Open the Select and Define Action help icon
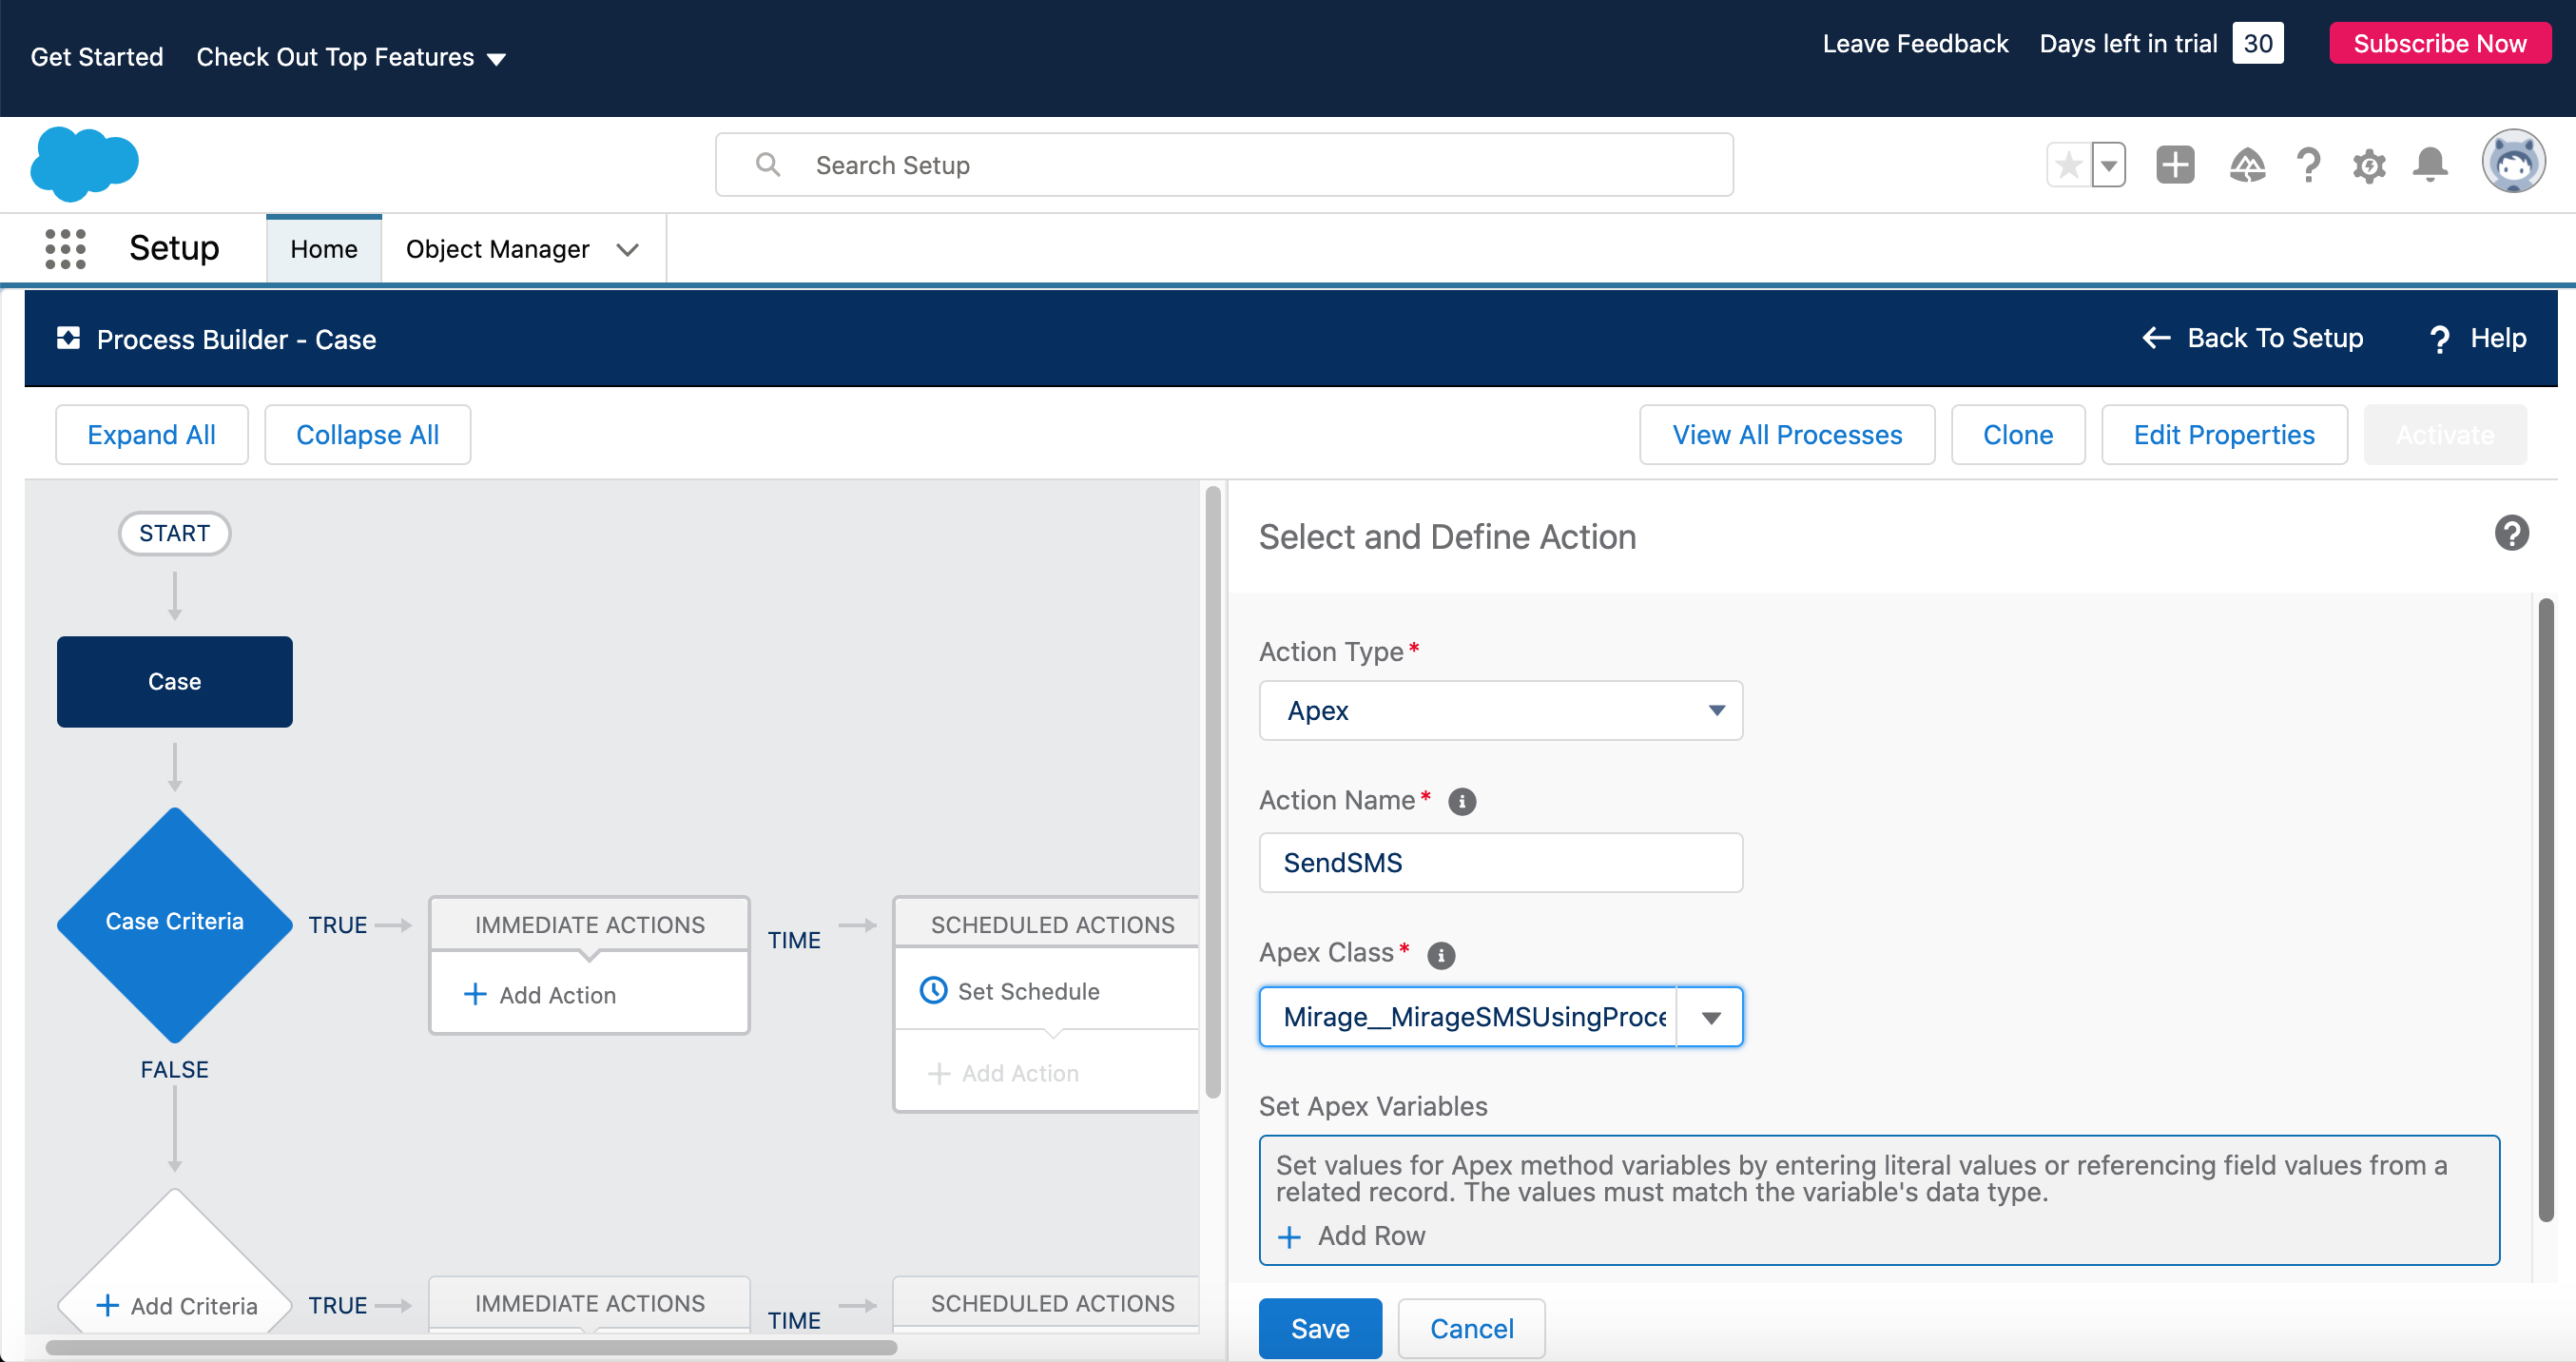This screenshot has width=2576, height=1362. coord(2512,535)
